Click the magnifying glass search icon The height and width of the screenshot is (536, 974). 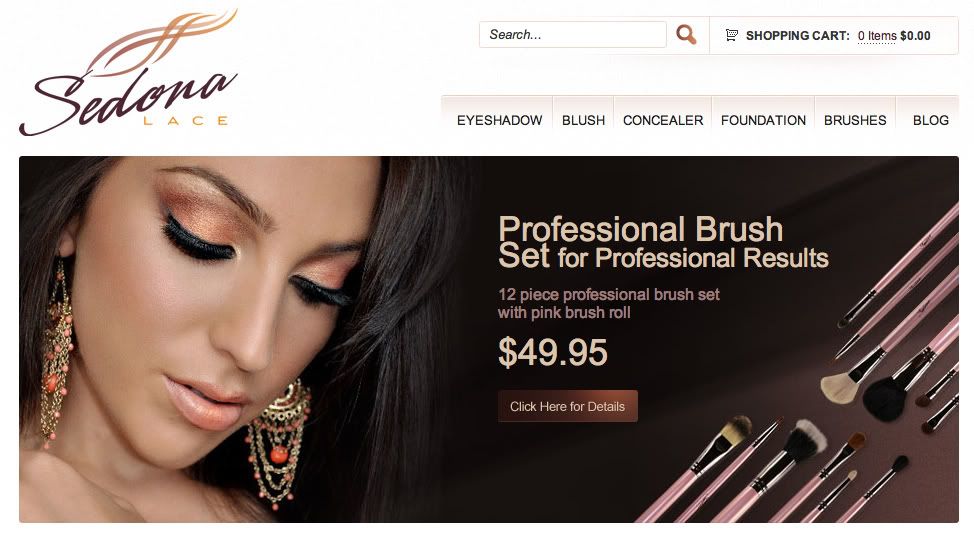click(686, 35)
